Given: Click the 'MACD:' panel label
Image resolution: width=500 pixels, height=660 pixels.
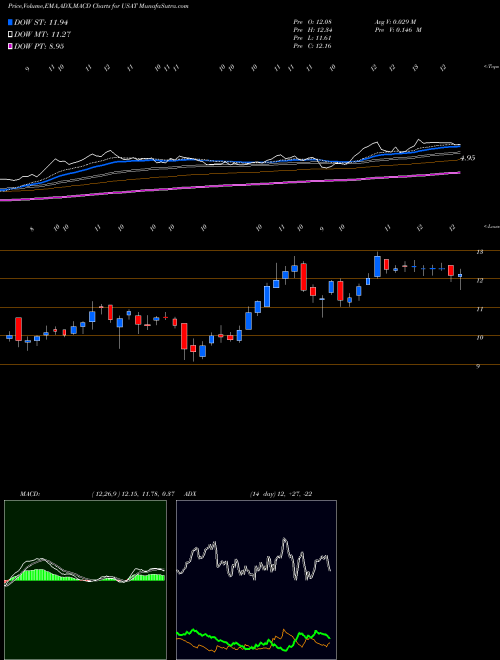Looking at the screenshot, I should [x=30, y=494].
